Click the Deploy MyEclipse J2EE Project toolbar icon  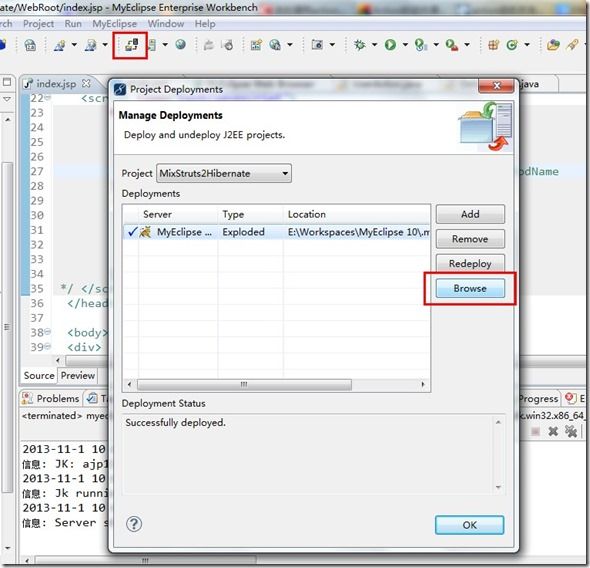coord(131,45)
